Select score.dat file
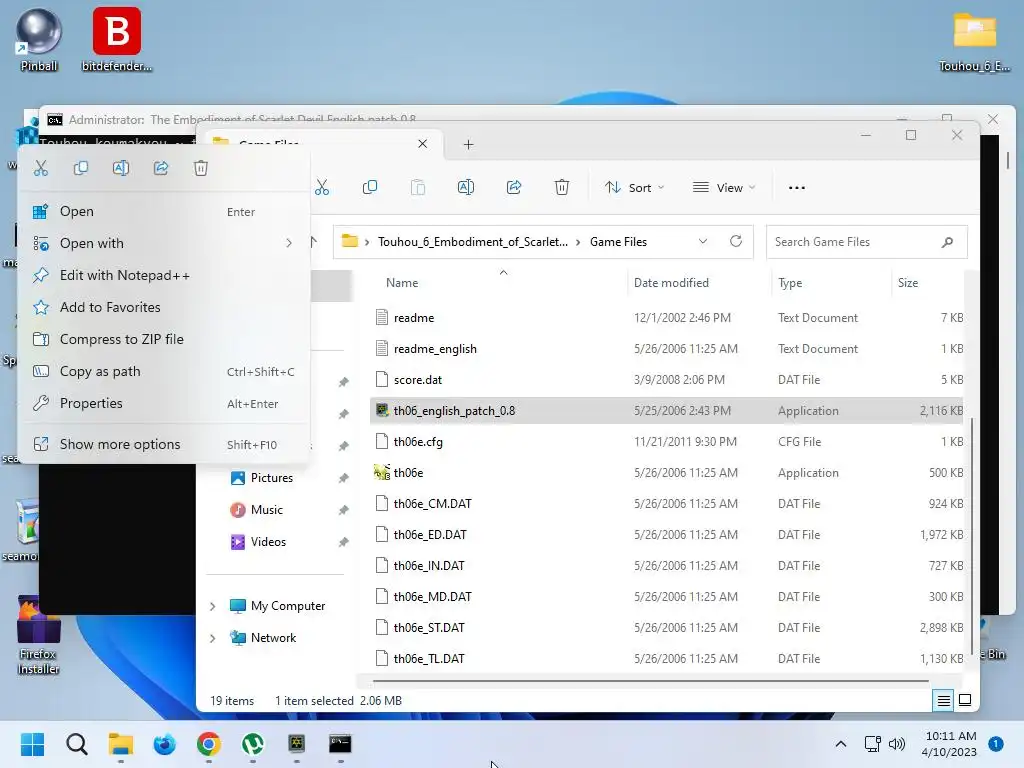 coord(666,380)
